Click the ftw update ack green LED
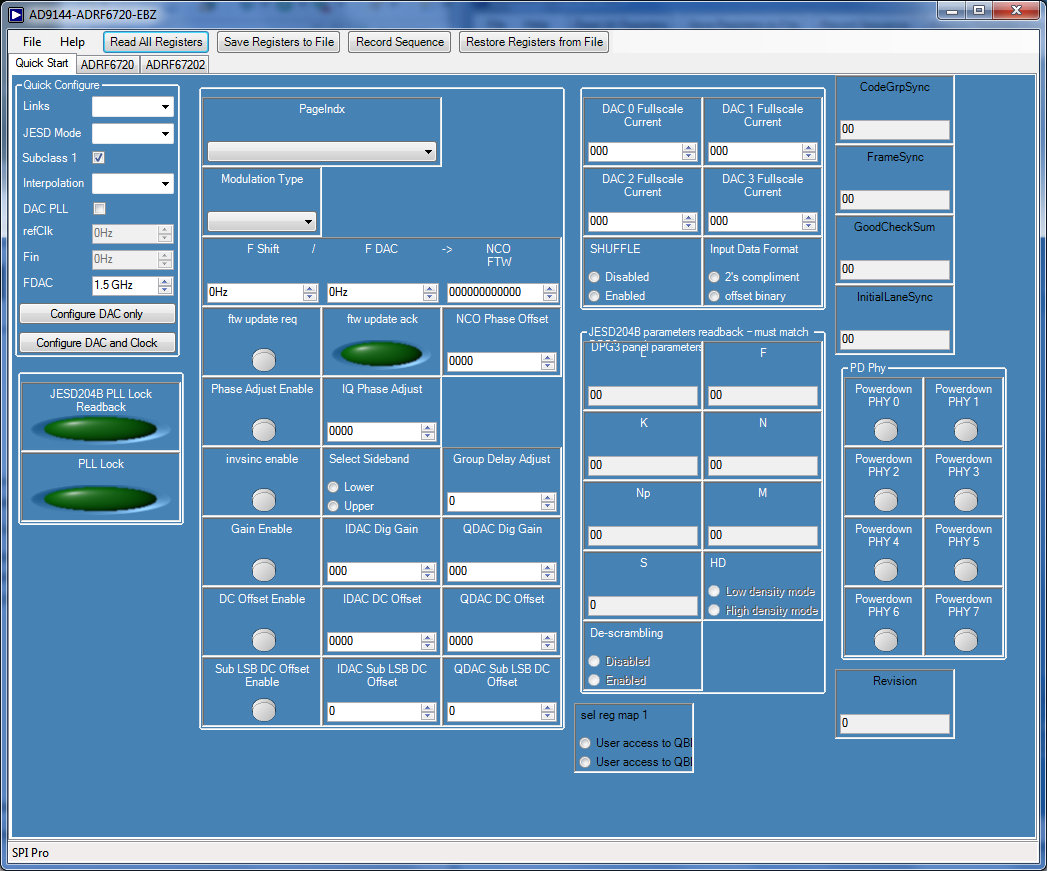The height and width of the screenshot is (871, 1048). [382, 354]
